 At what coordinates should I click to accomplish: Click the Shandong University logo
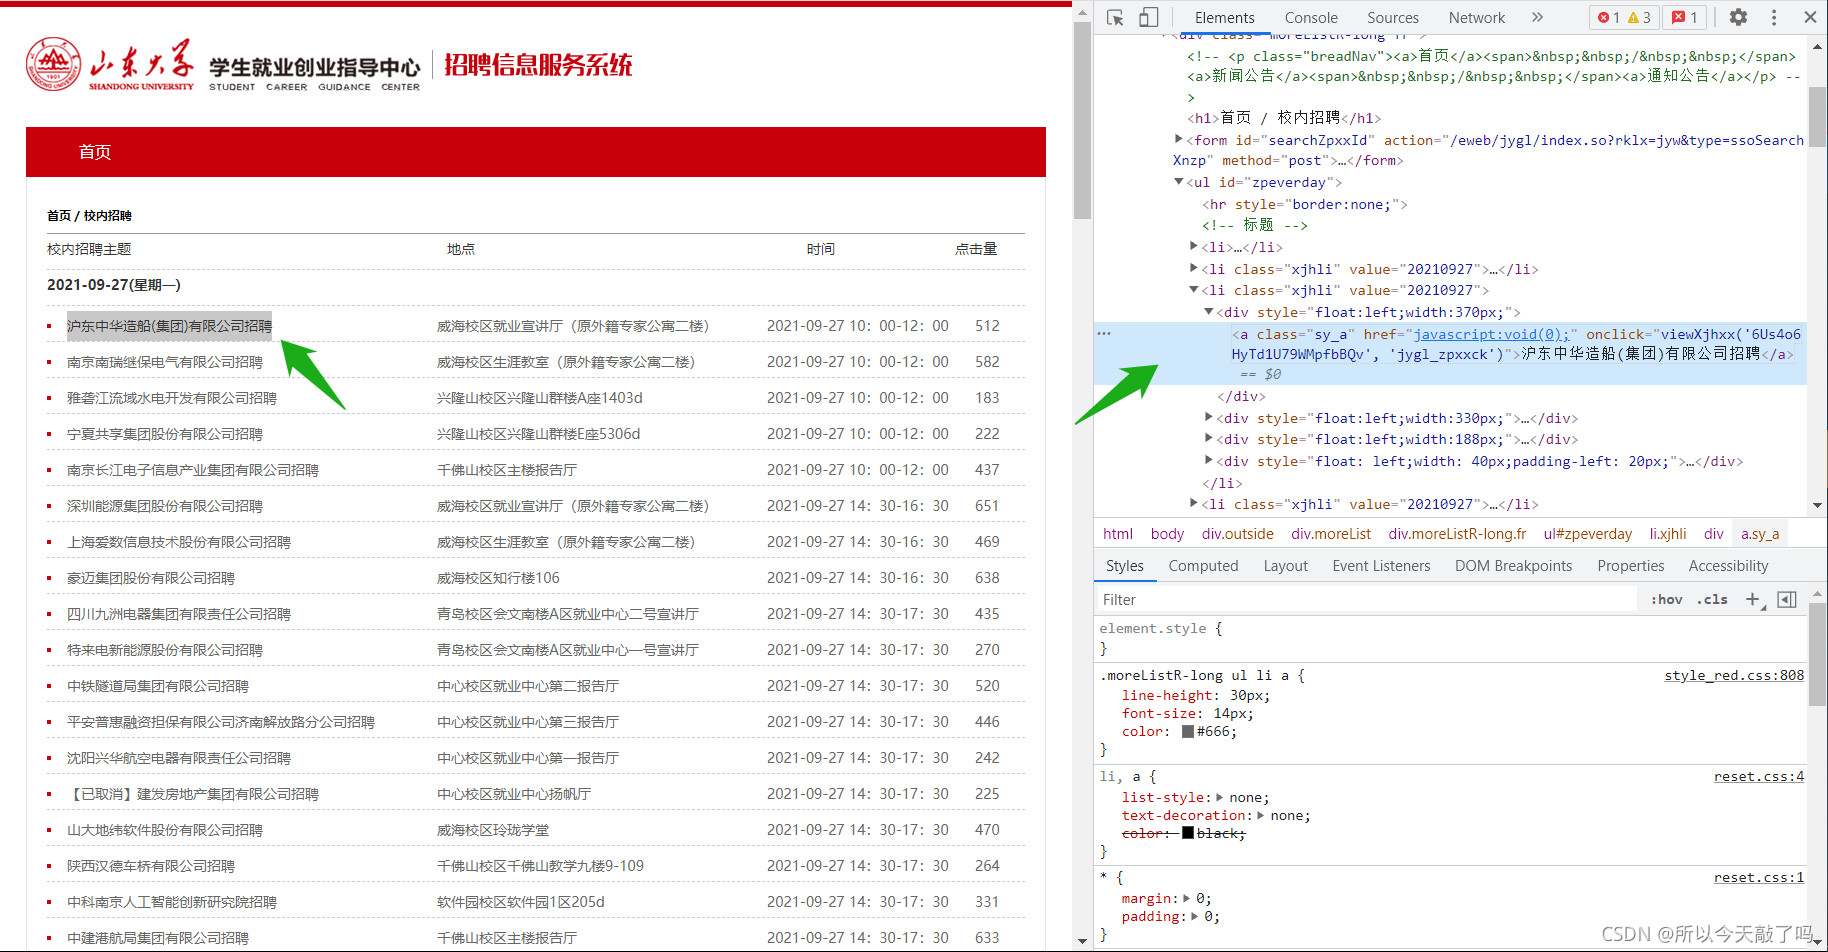click(x=110, y=65)
